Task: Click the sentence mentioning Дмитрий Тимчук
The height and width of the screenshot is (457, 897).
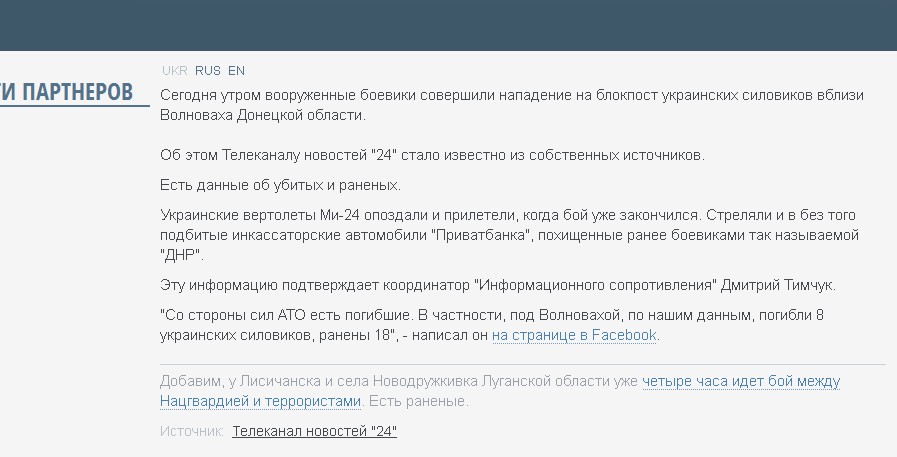Action: pyautogui.click(x=498, y=285)
